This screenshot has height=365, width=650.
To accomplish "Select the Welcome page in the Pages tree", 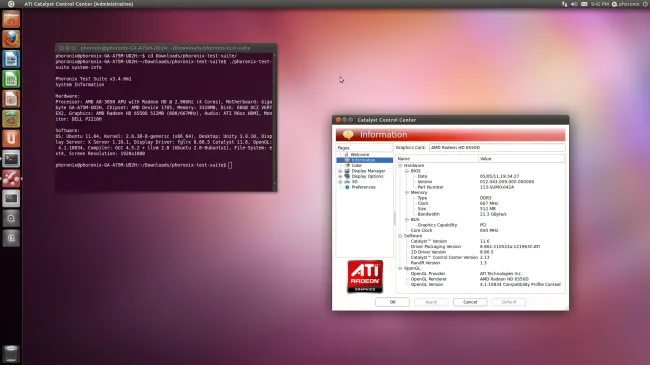I will (x=360, y=154).
